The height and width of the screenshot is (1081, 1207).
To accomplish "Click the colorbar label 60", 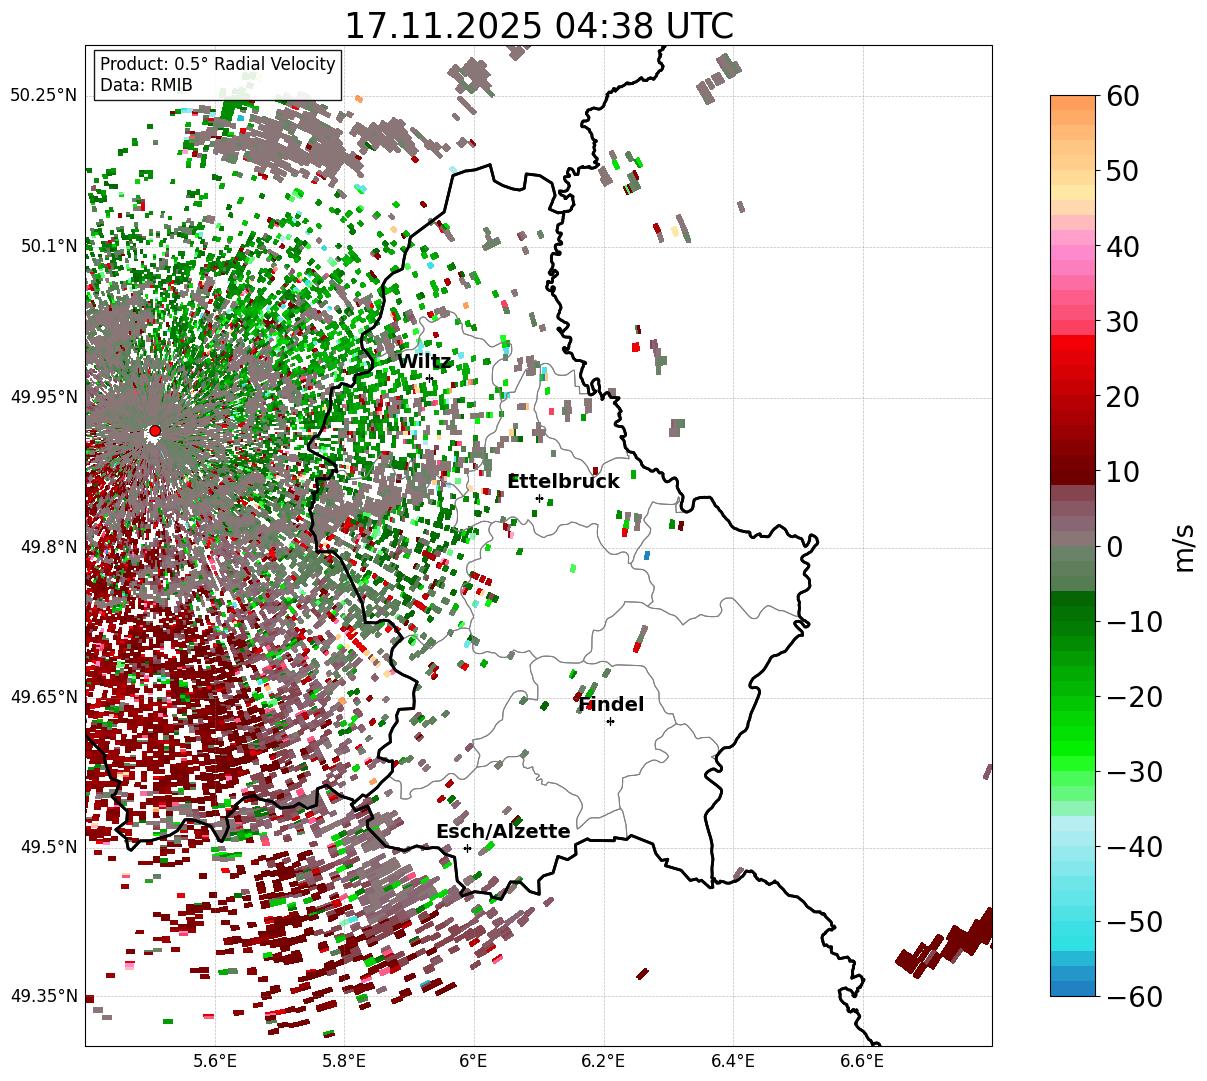I will 1121,96.
